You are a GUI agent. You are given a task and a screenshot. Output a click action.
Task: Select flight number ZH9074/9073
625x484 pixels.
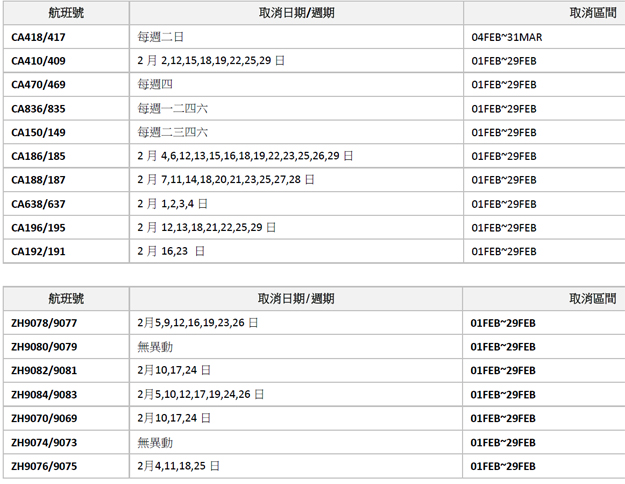point(44,442)
